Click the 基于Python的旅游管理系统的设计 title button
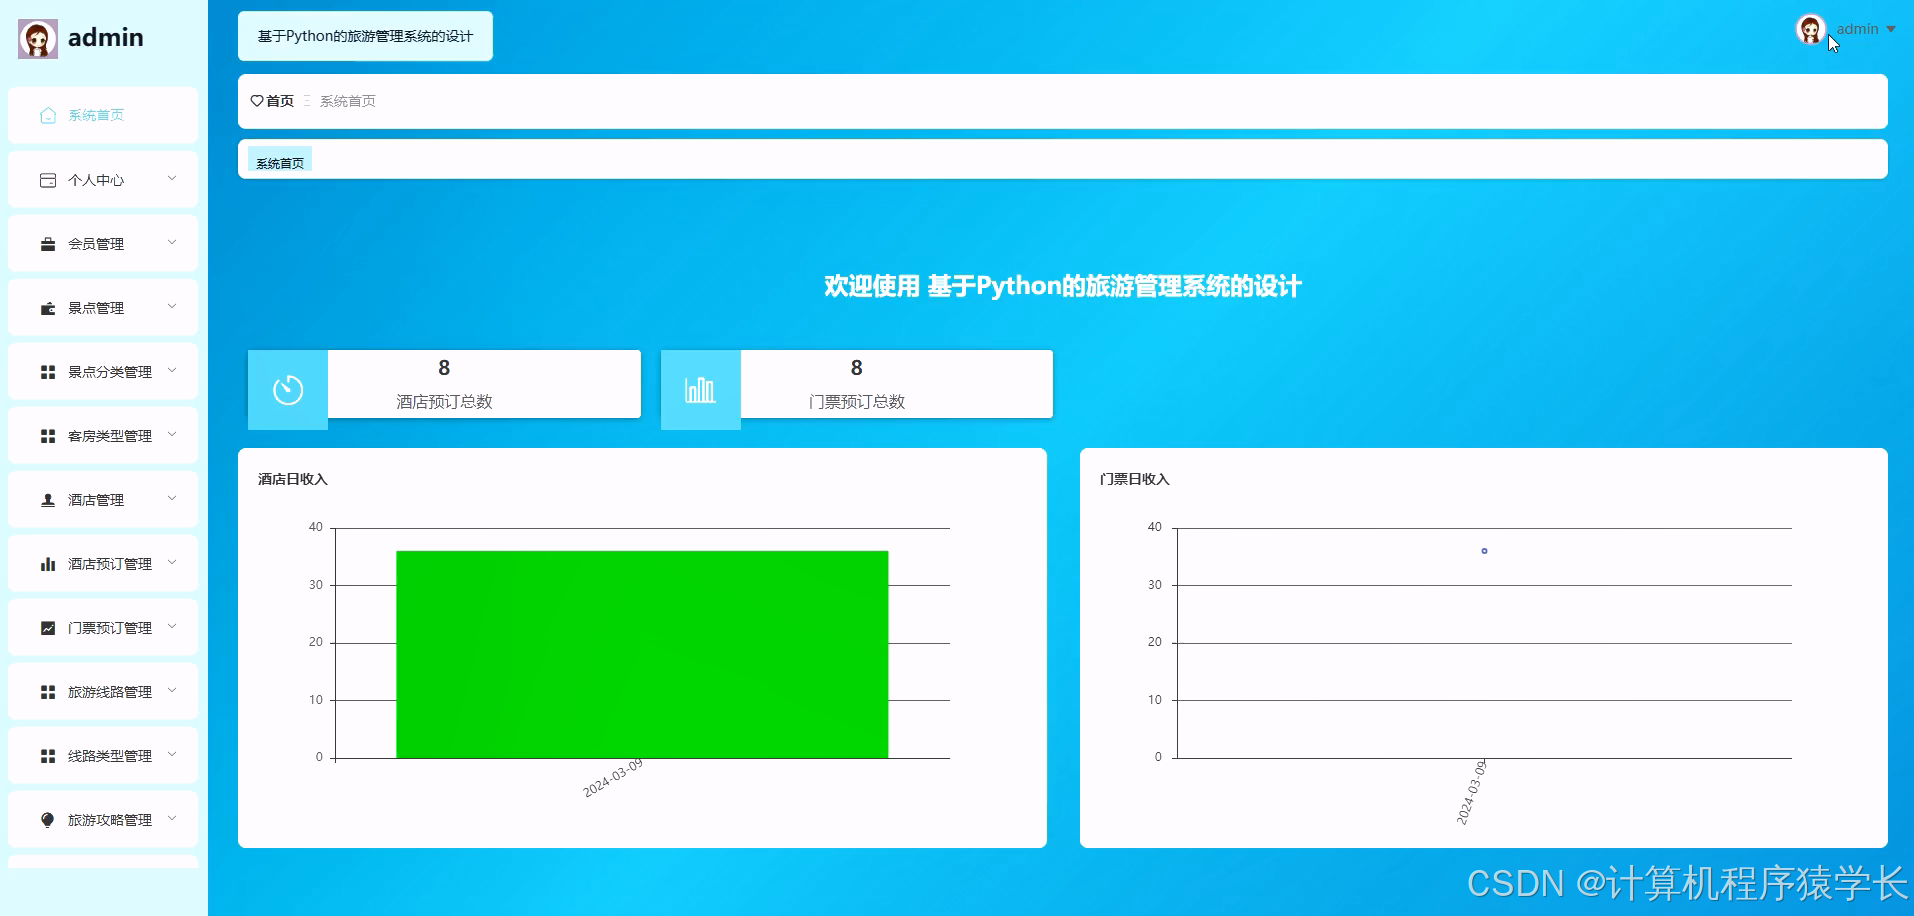 pyautogui.click(x=365, y=35)
